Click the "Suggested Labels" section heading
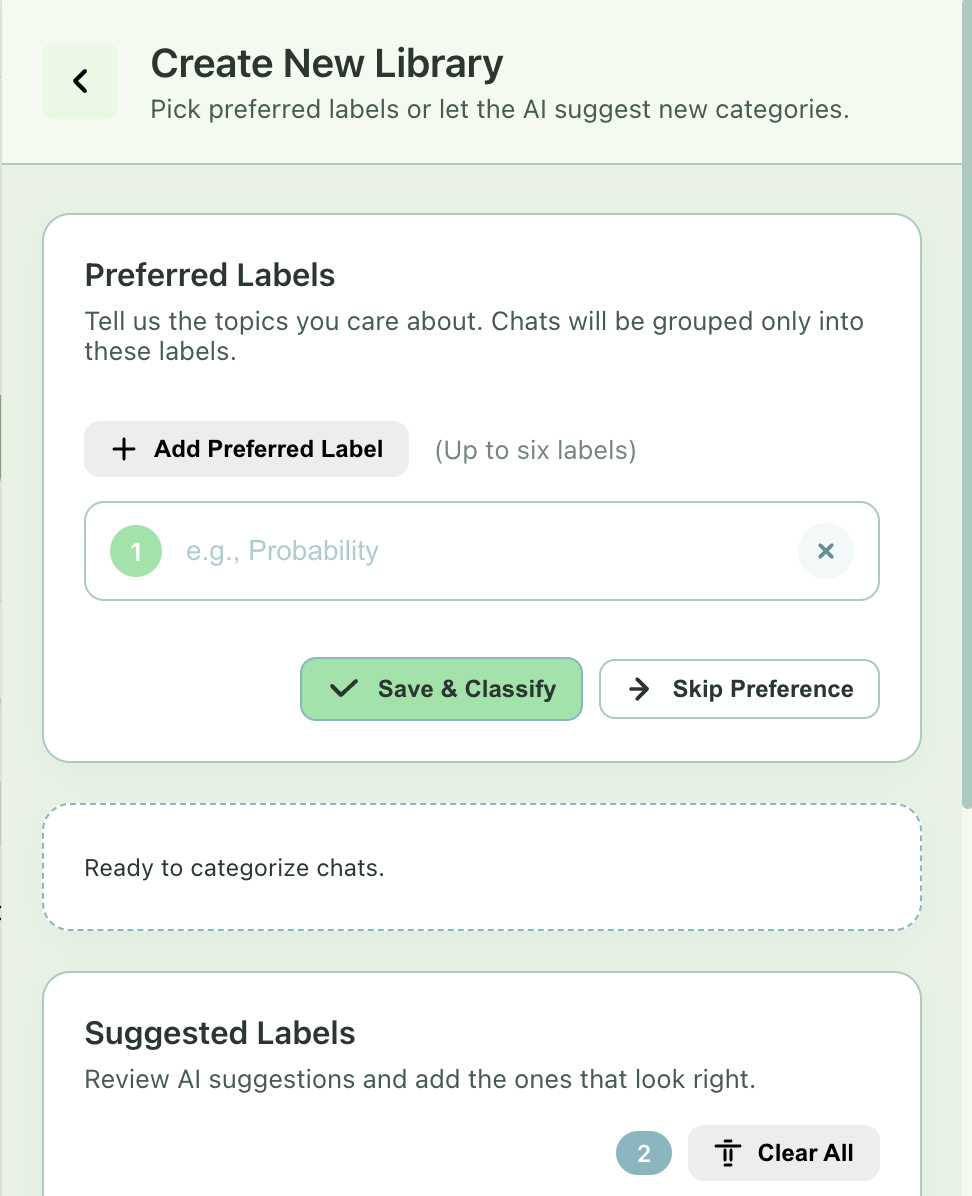Image resolution: width=972 pixels, height=1196 pixels. (x=220, y=1033)
